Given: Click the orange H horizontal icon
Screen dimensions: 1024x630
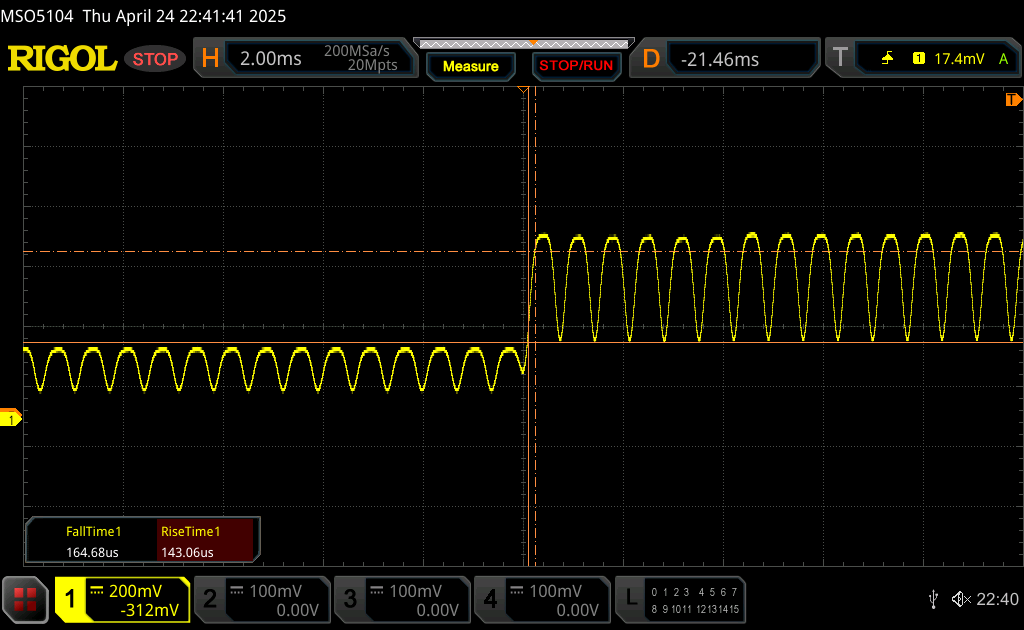Looking at the screenshot, I should 210,59.
